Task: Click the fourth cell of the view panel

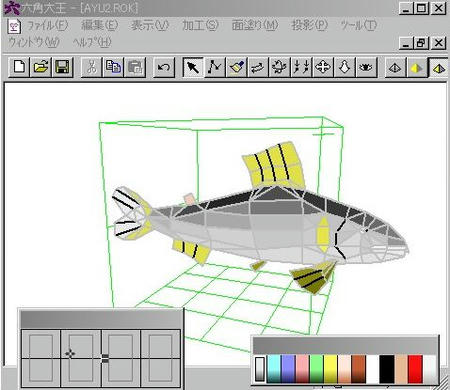Action: tap(160, 358)
